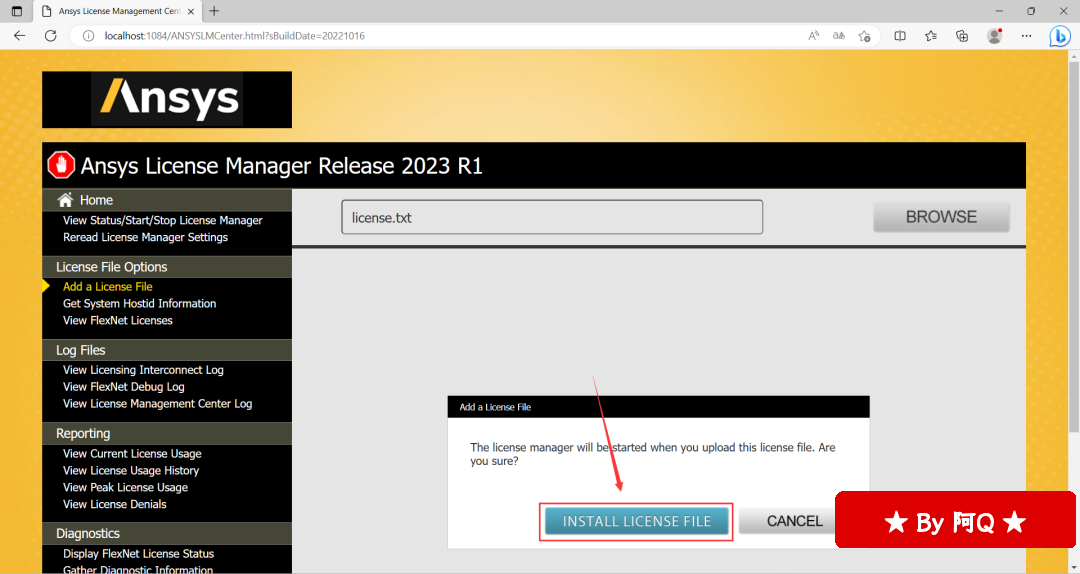The height and width of the screenshot is (574, 1080).
Task: Click the translate page icon
Action: pos(838,36)
